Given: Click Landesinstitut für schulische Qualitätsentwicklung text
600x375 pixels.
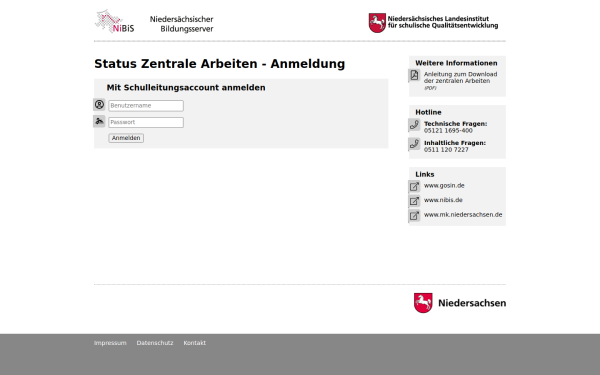Looking at the screenshot, I should [443, 22].
